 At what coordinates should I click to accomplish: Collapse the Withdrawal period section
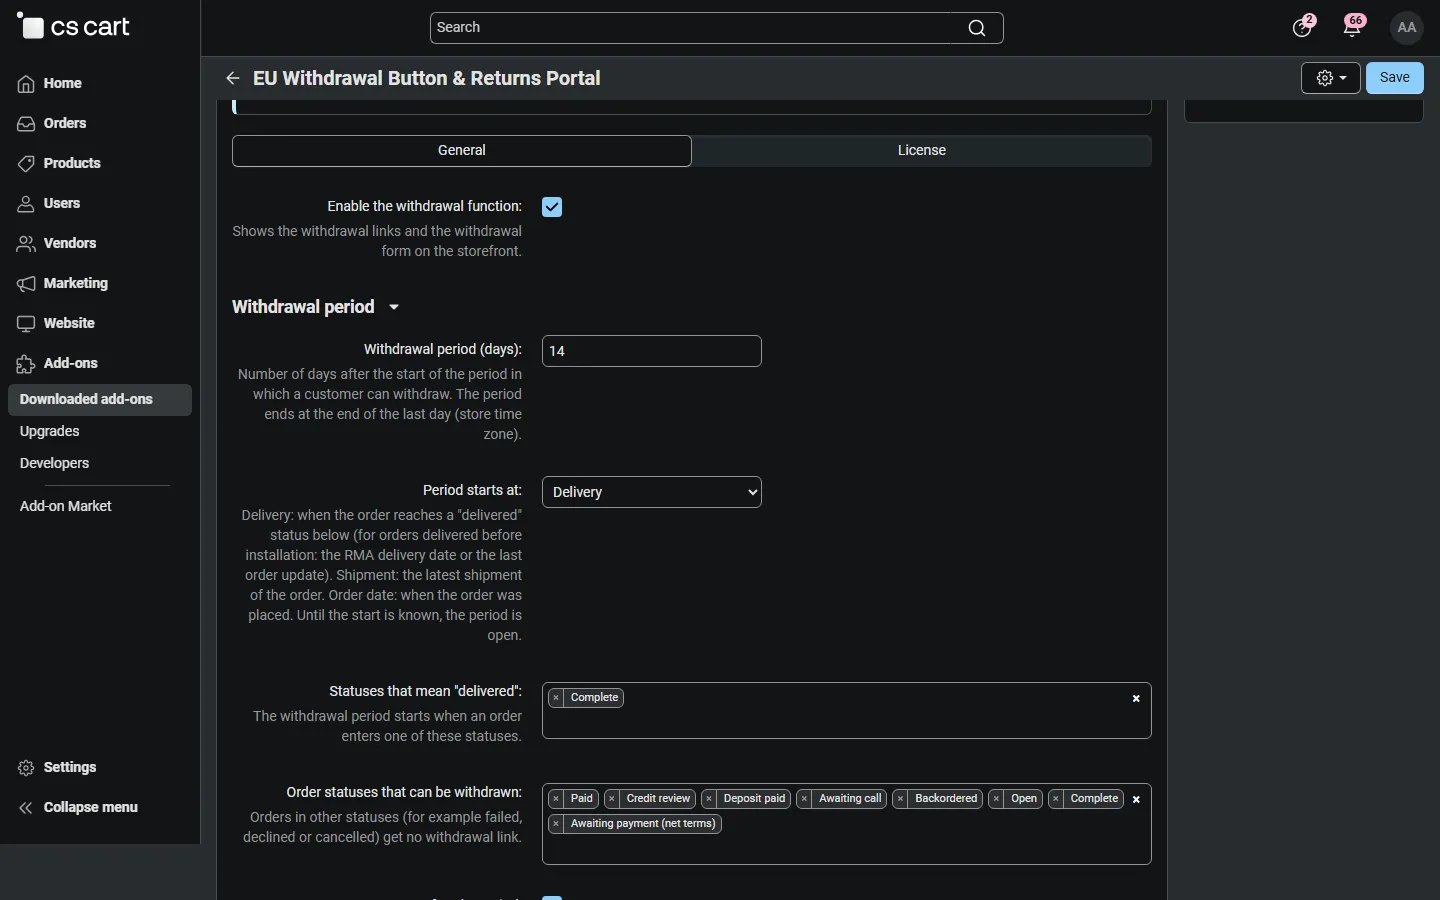tap(316, 307)
